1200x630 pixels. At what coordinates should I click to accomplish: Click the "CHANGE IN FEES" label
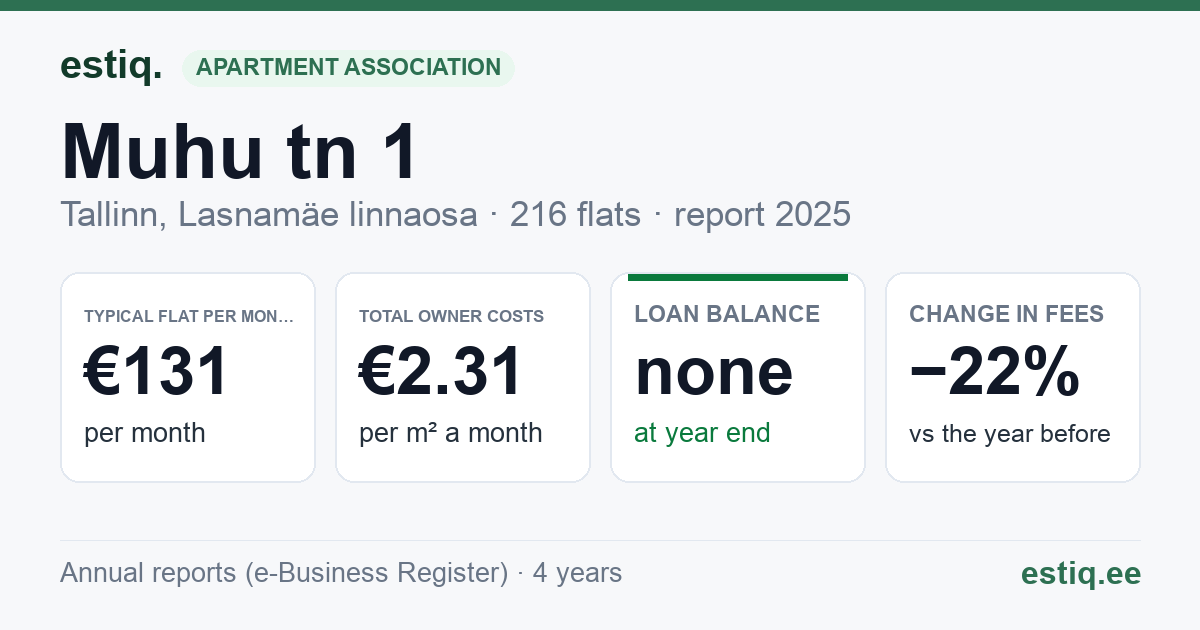coord(1006,314)
